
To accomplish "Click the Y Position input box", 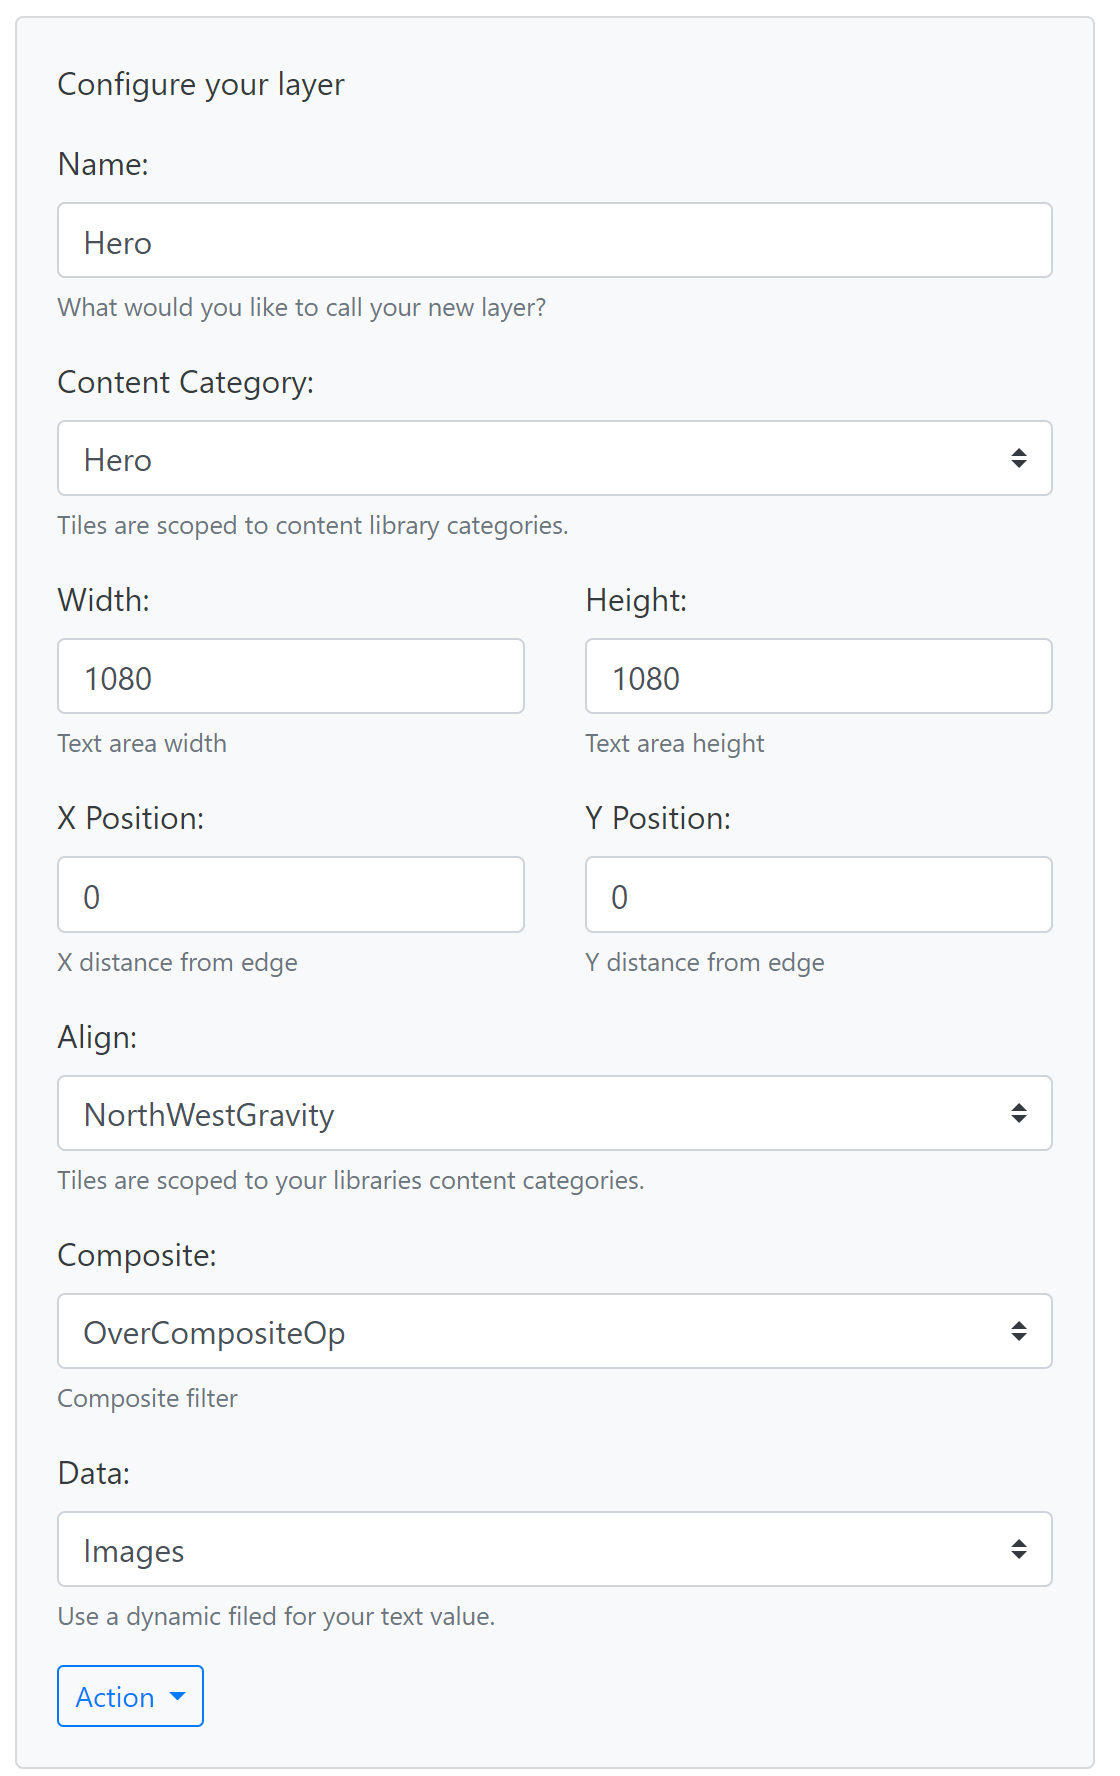I will coord(818,895).
